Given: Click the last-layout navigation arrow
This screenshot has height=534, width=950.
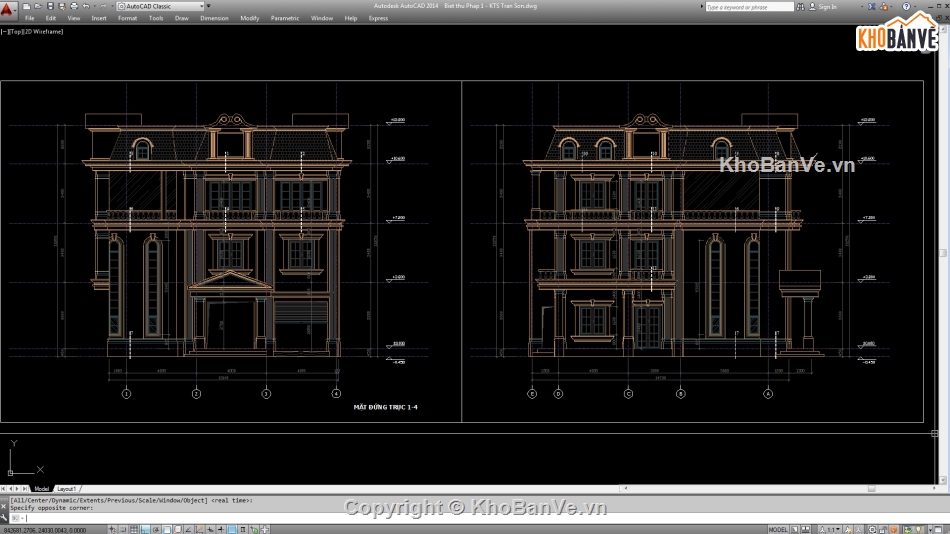Looking at the screenshot, I should pos(25,489).
